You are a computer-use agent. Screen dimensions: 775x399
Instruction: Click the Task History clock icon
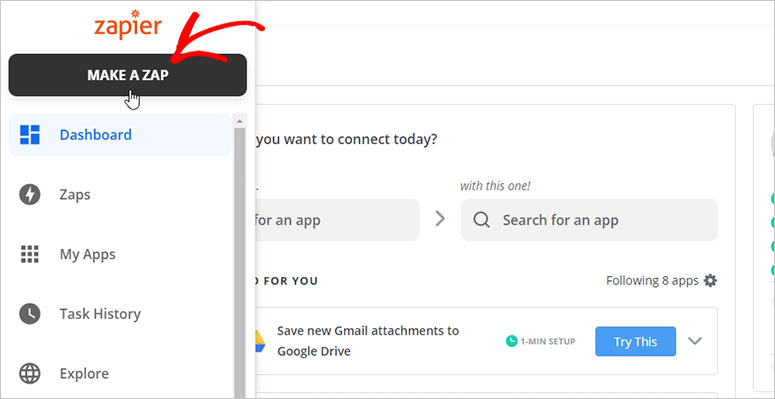point(30,314)
